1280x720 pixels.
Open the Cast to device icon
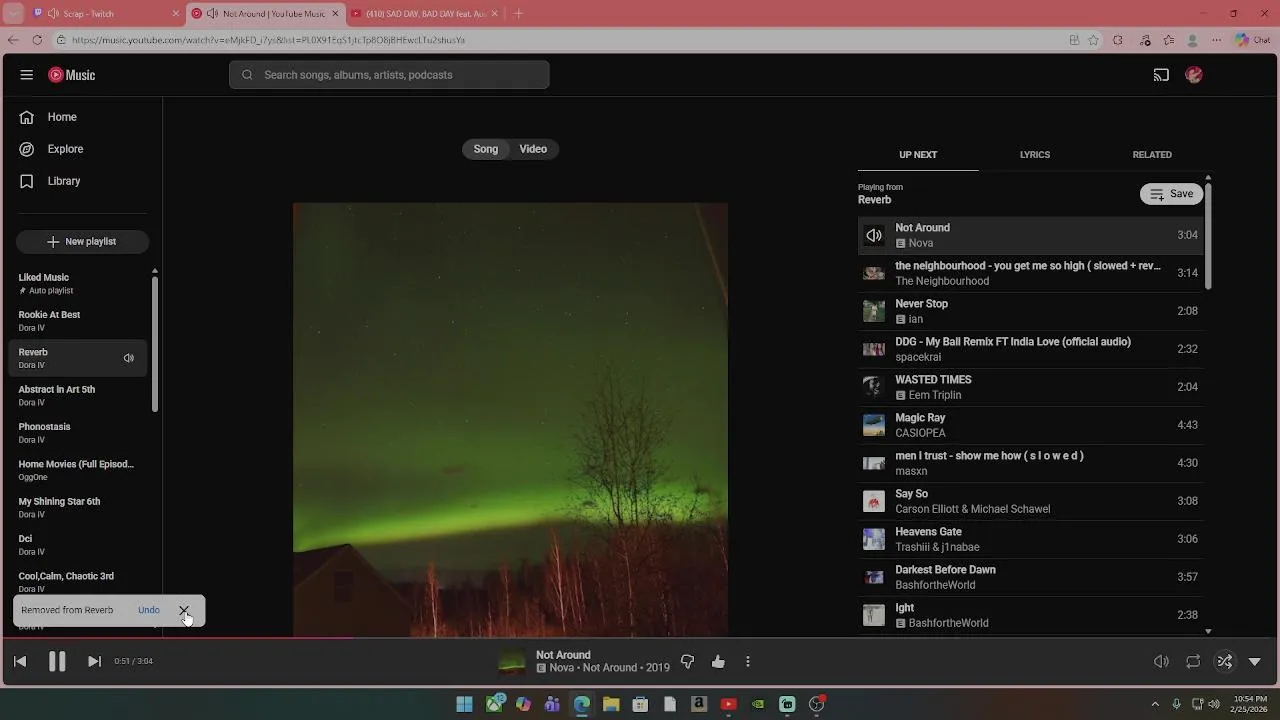click(x=1161, y=75)
